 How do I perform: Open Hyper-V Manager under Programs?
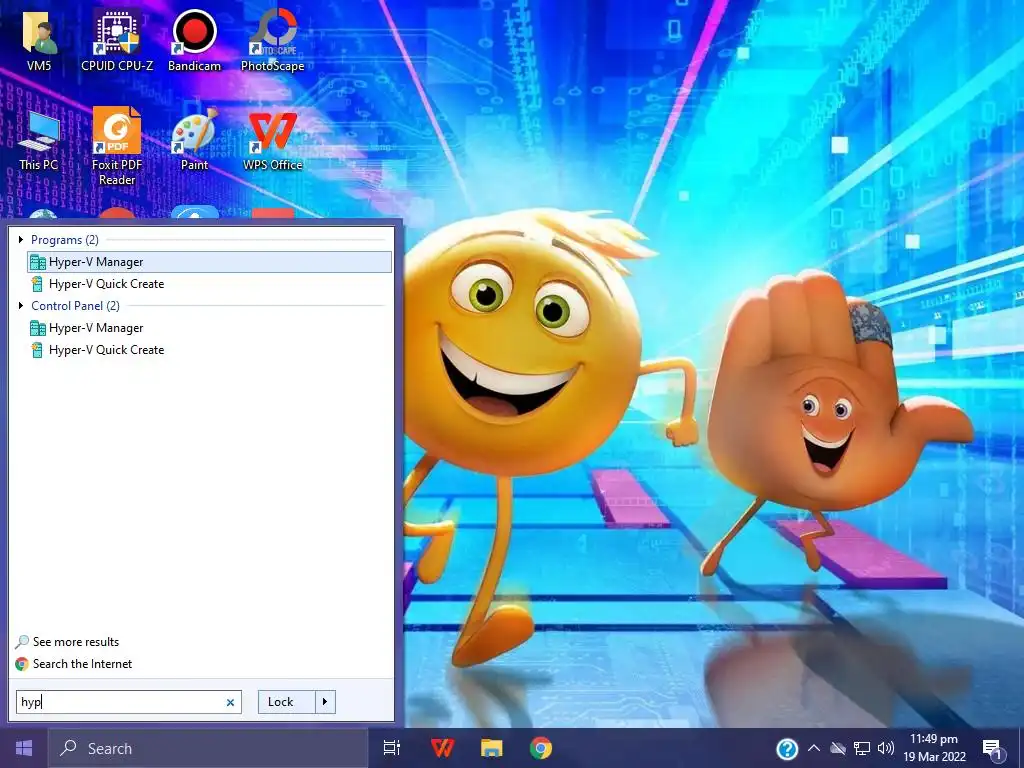click(210, 262)
